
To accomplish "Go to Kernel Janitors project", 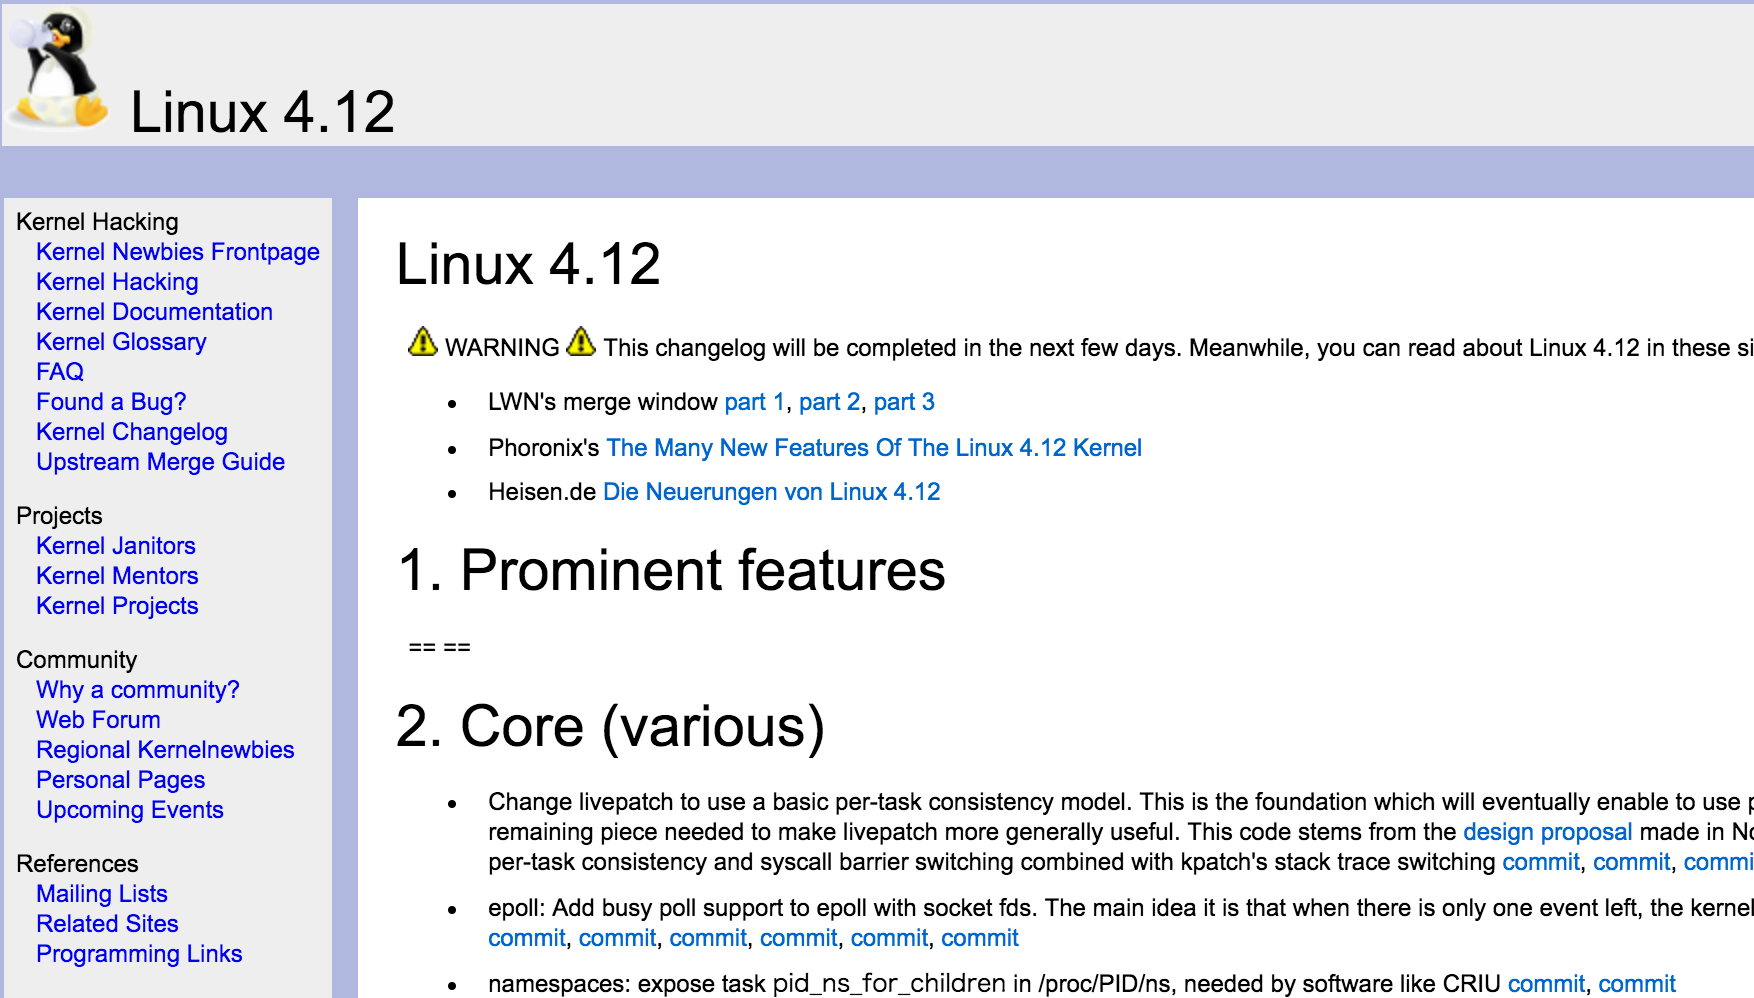I will (116, 546).
